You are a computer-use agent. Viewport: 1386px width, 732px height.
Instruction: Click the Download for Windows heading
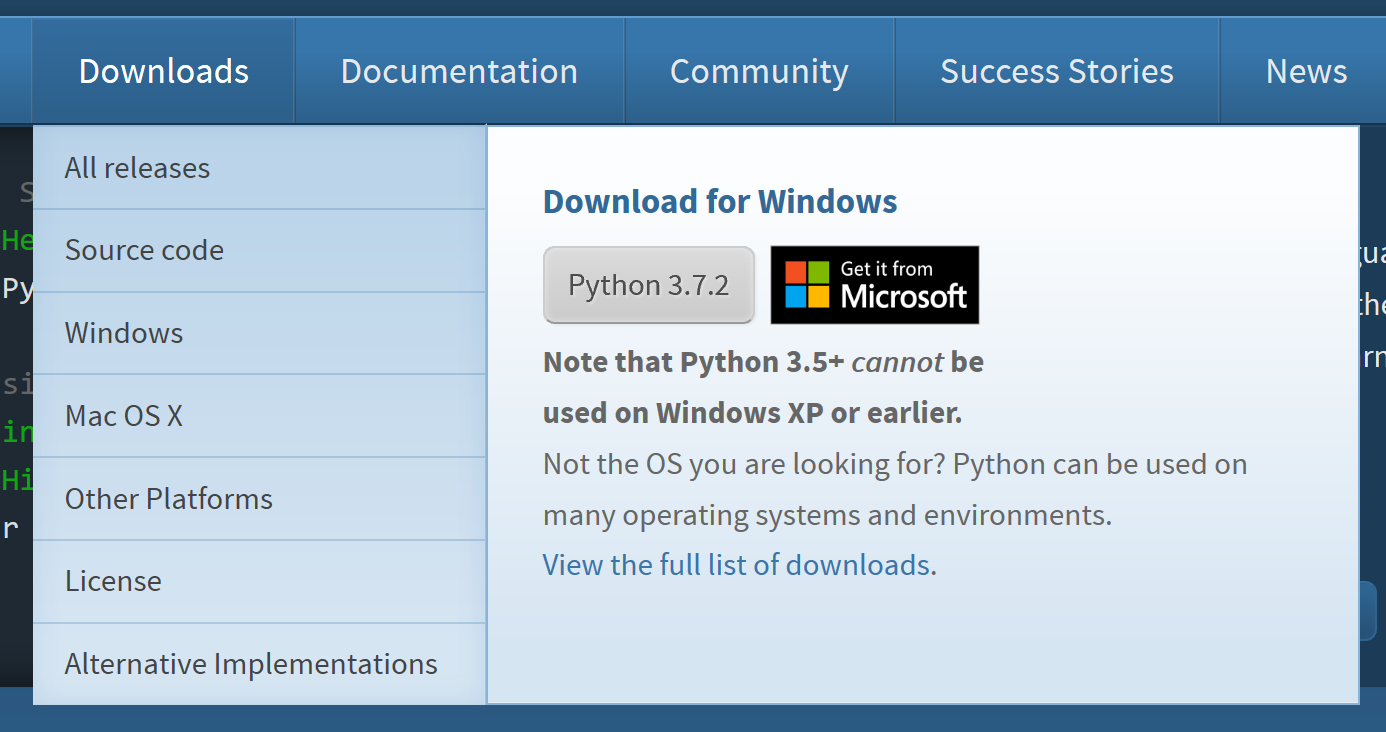(720, 201)
